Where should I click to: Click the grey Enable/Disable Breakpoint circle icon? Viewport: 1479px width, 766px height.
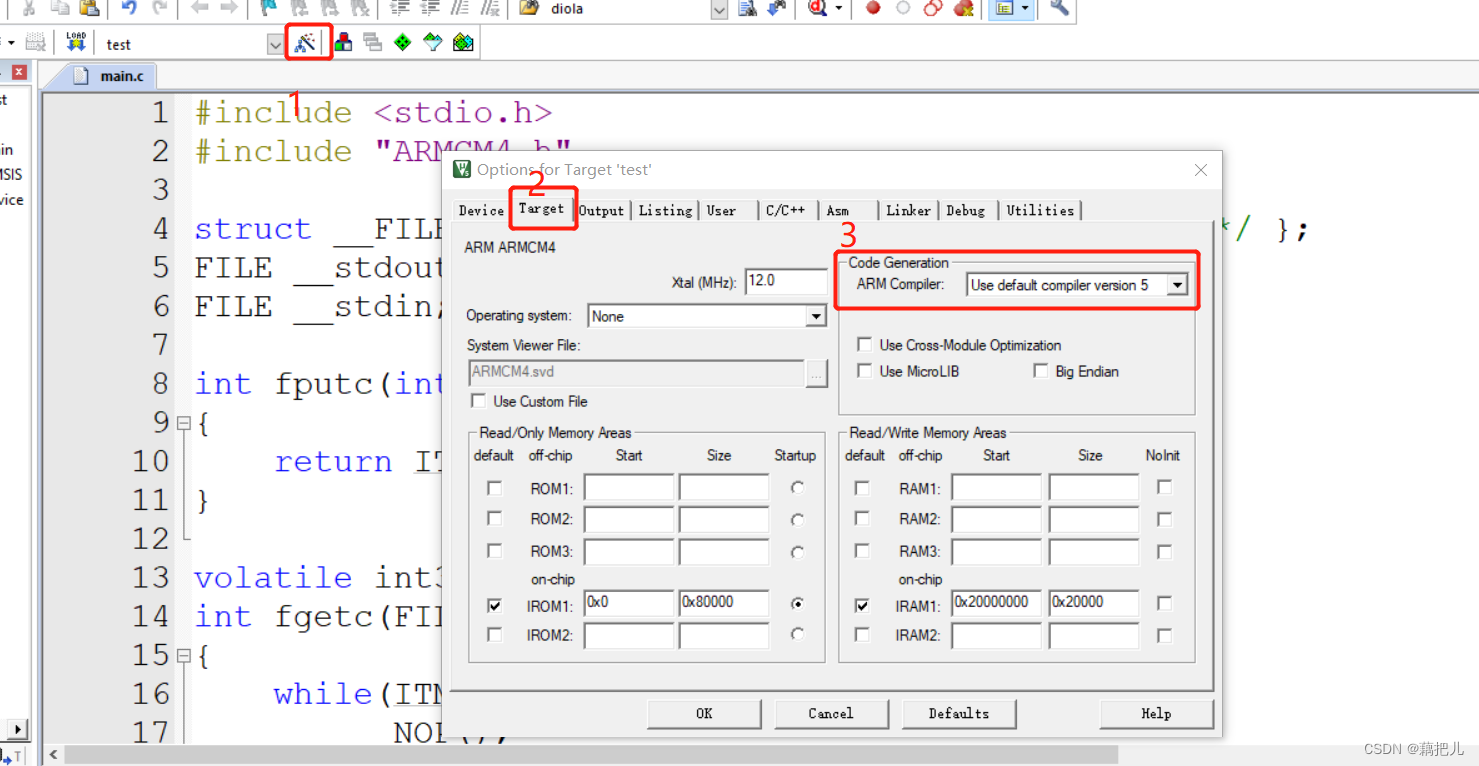[903, 8]
